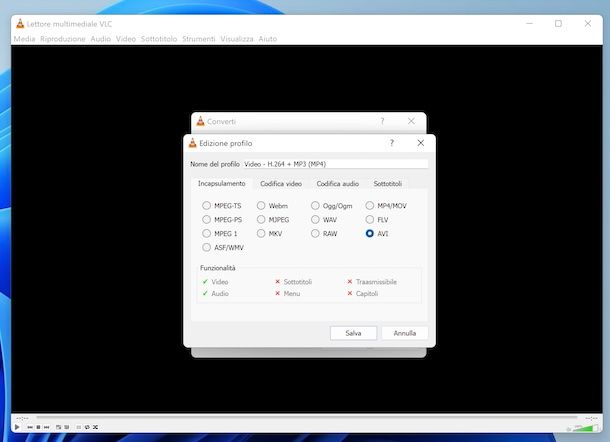Click the Trasmissibile feature label
Image resolution: width=610 pixels, height=442 pixels.
[376, 282]
